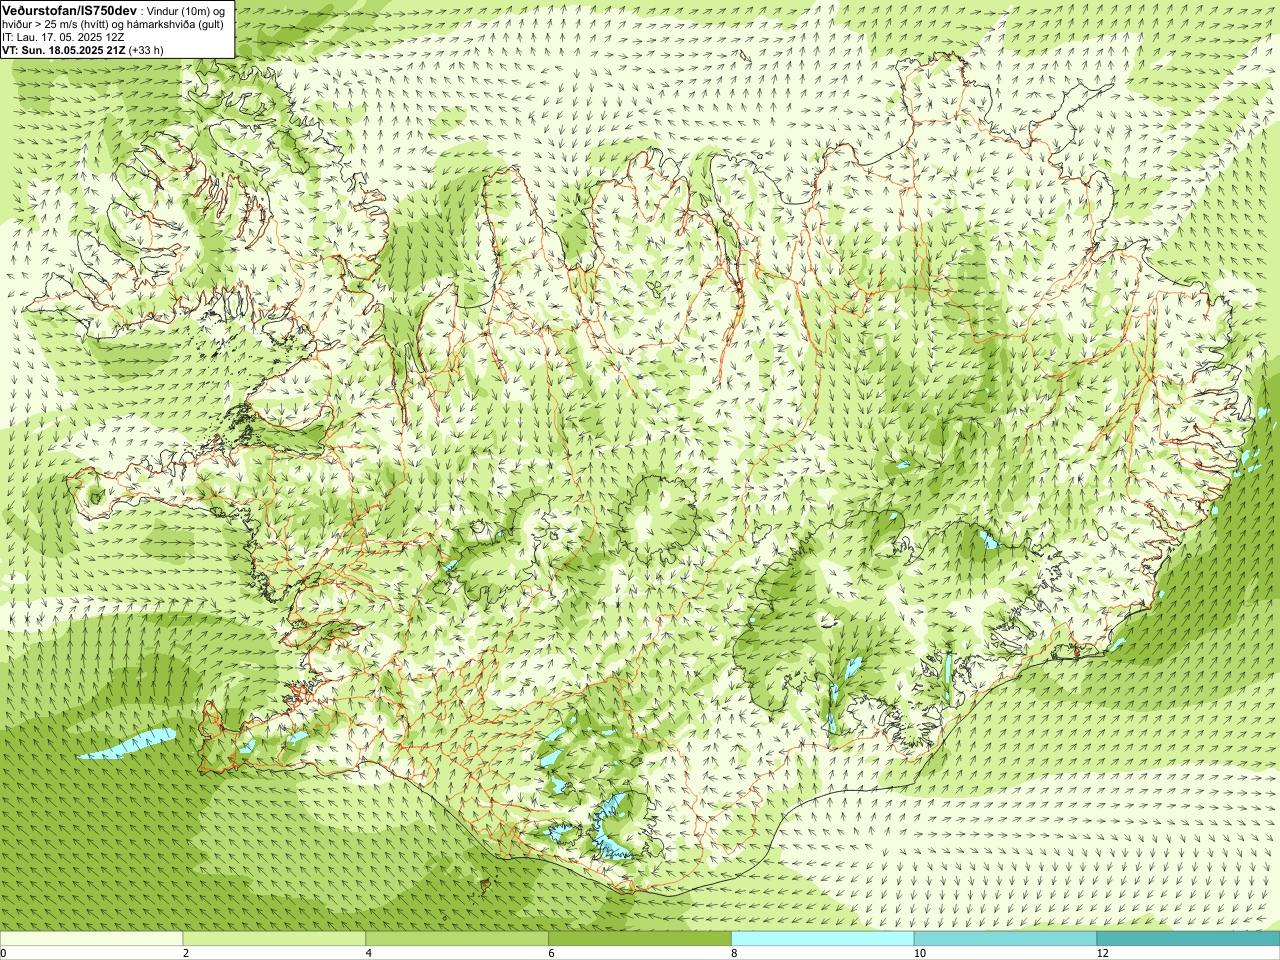Click the Veðurstofan/IS750dev title text
Image resolution: width=1280 pixels, height=960 pixels.
(x=69, y=9)
